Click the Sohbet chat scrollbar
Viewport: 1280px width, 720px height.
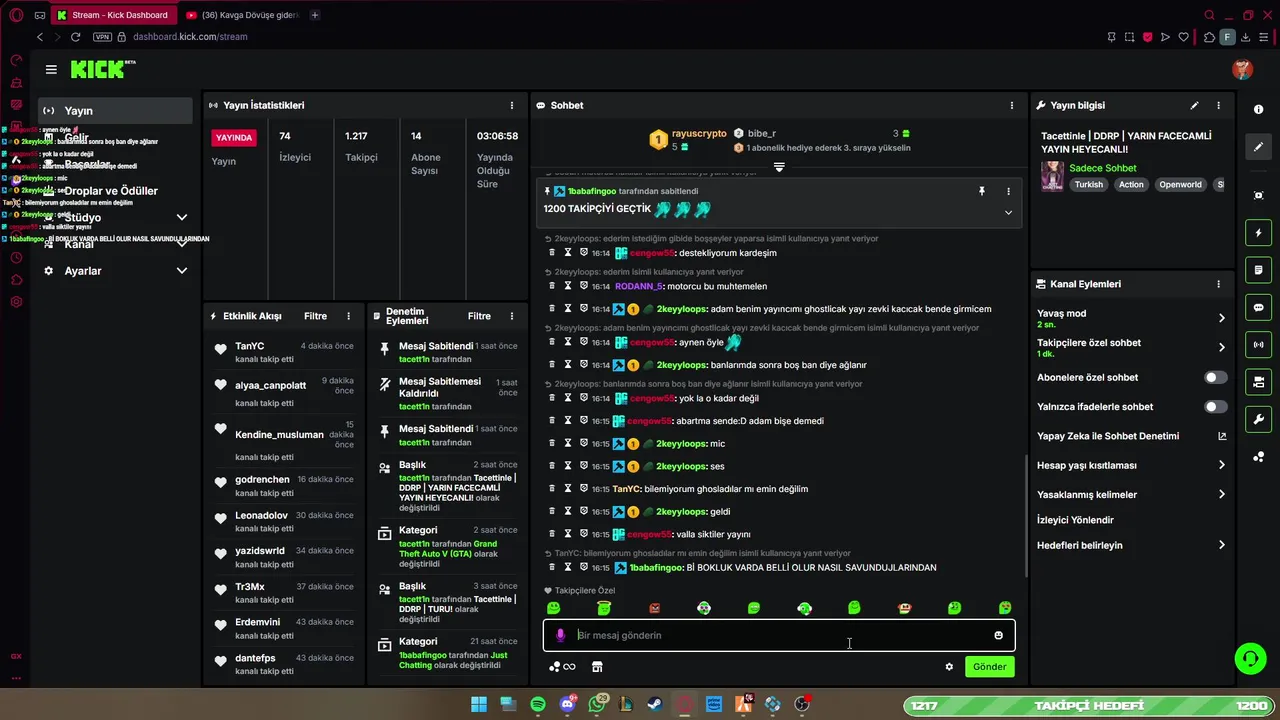point(1025,514)
